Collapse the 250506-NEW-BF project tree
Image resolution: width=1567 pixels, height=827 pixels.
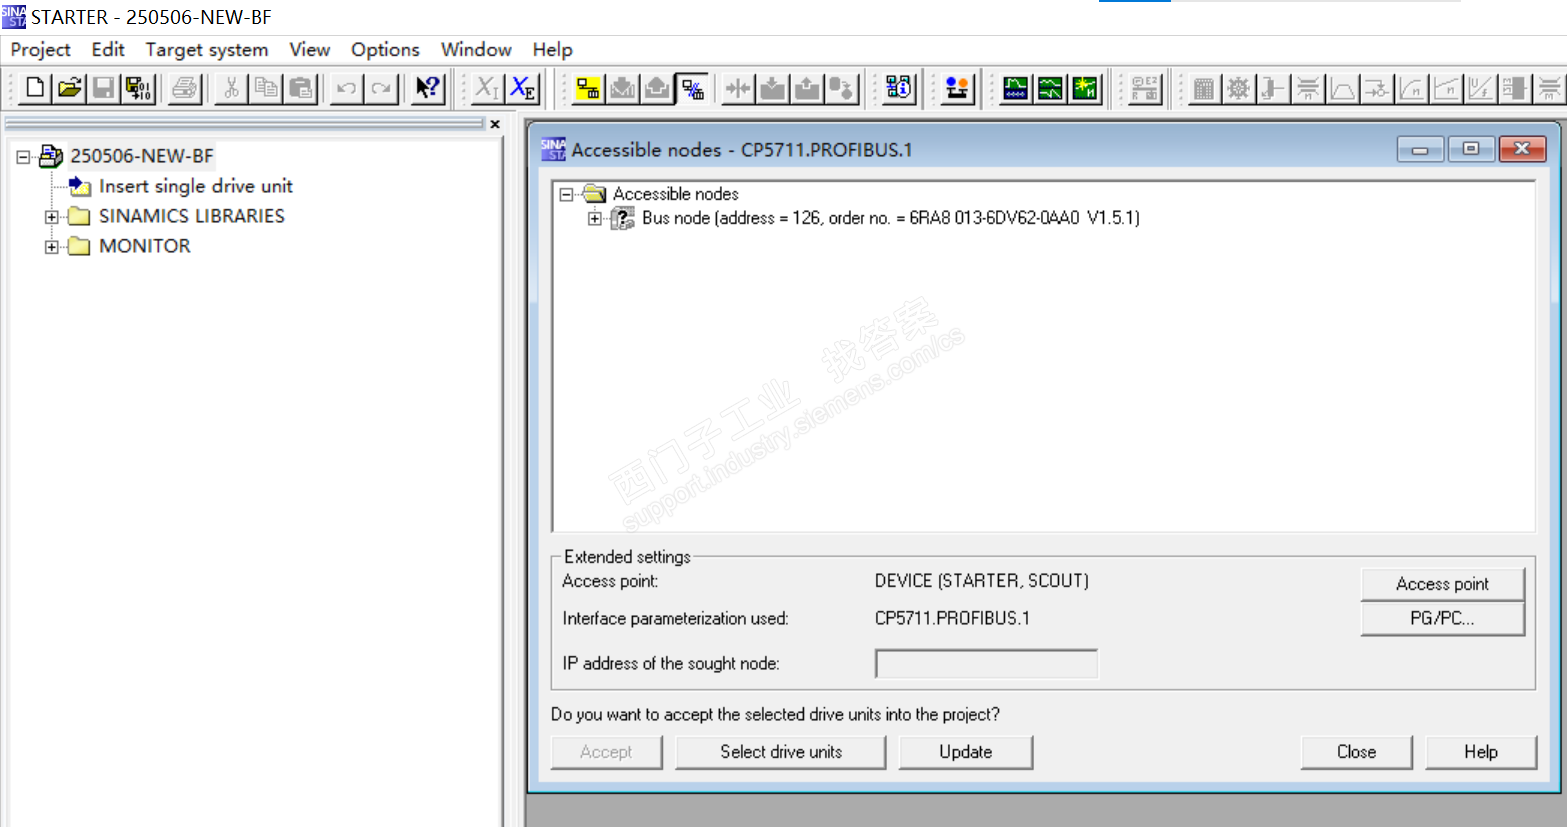(23, 157)
